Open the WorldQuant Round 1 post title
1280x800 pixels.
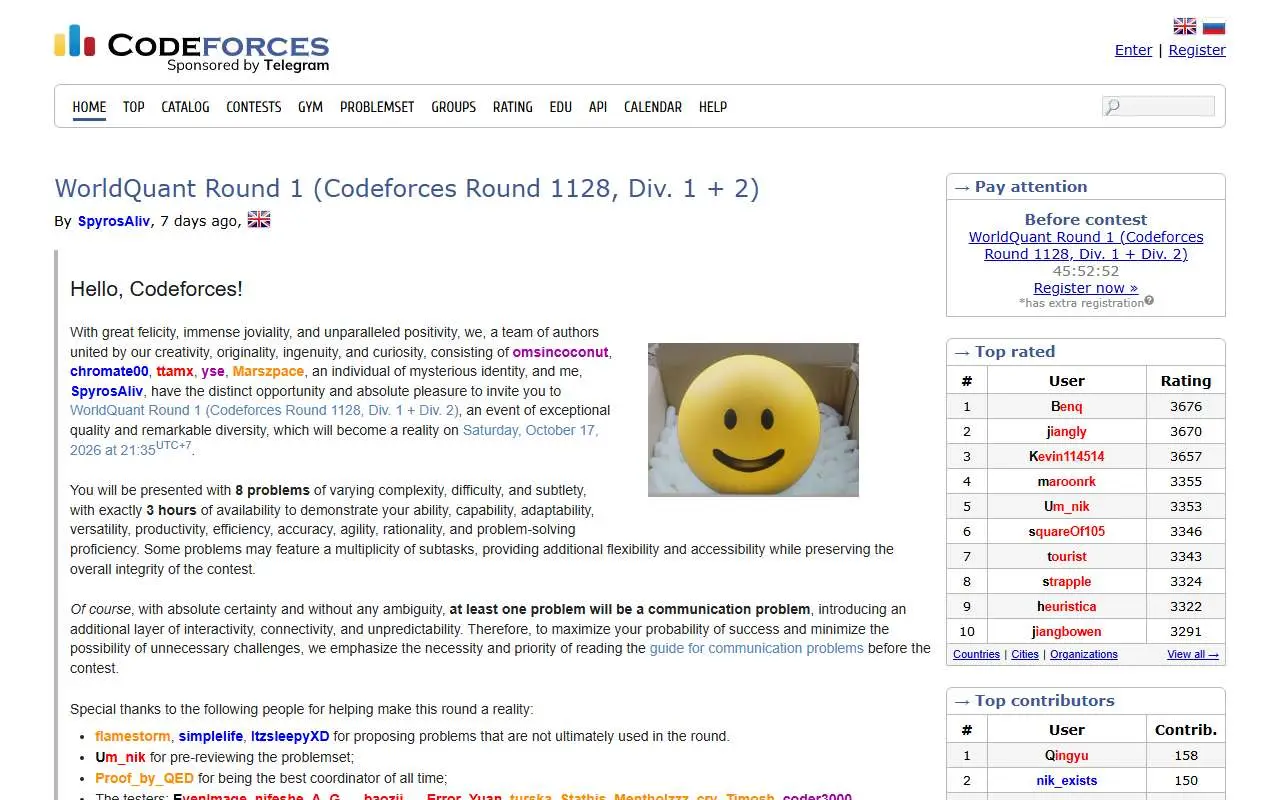click(407, 188)
